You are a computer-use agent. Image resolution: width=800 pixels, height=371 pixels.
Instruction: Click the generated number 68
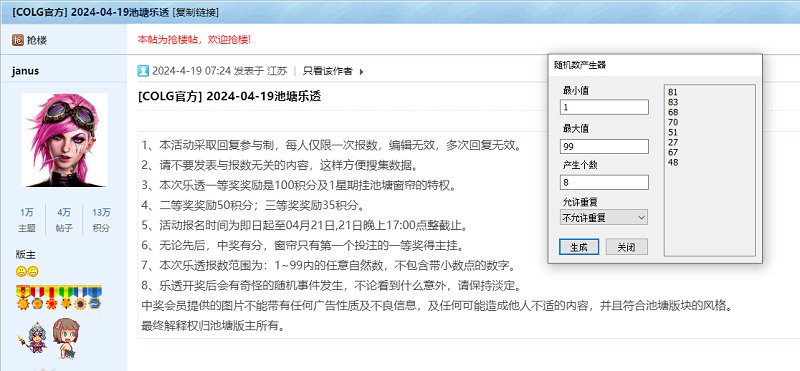672,112
